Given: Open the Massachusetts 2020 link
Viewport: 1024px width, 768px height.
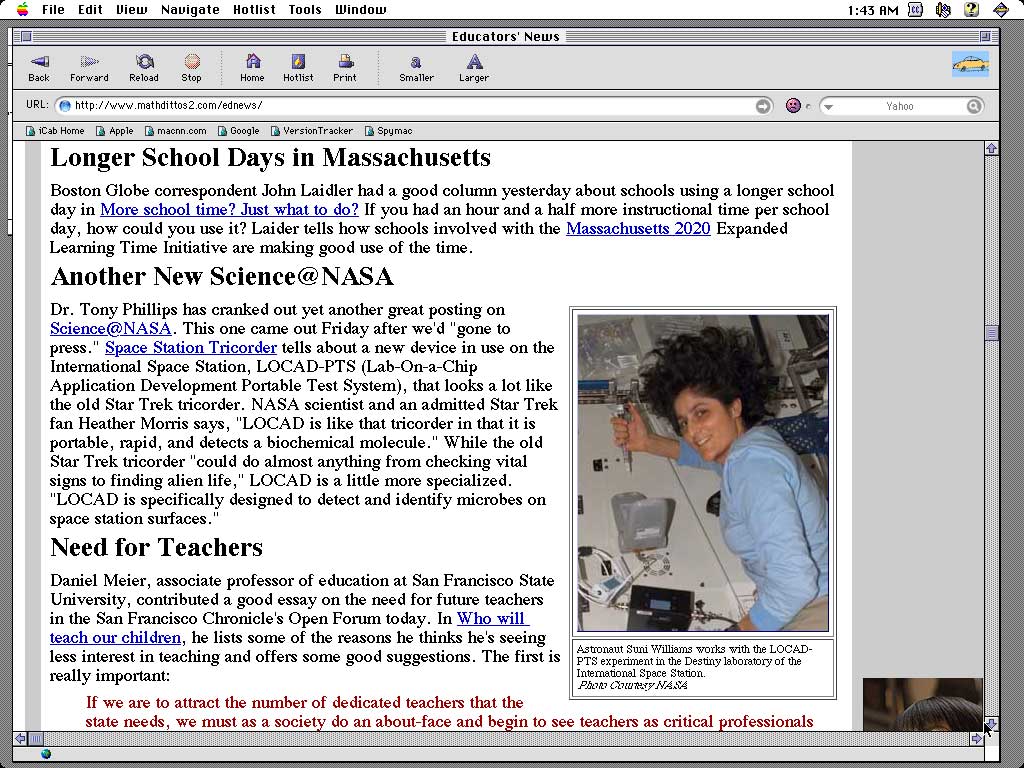Looking at the screenshot, I should click(638, 229).
